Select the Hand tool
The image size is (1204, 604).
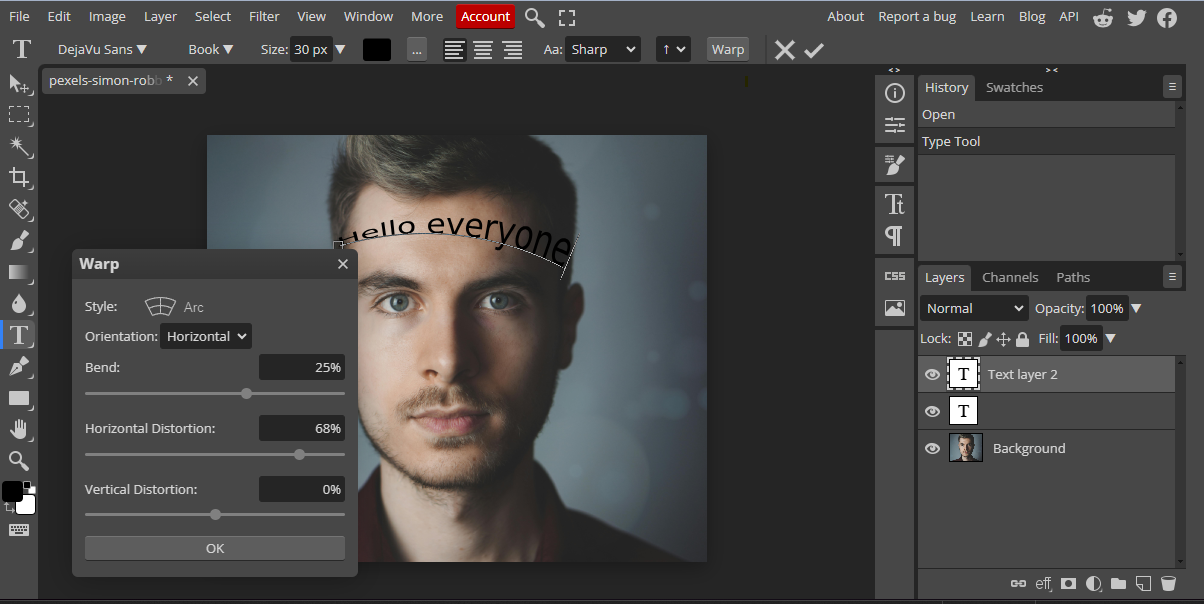tap(19, 429)
